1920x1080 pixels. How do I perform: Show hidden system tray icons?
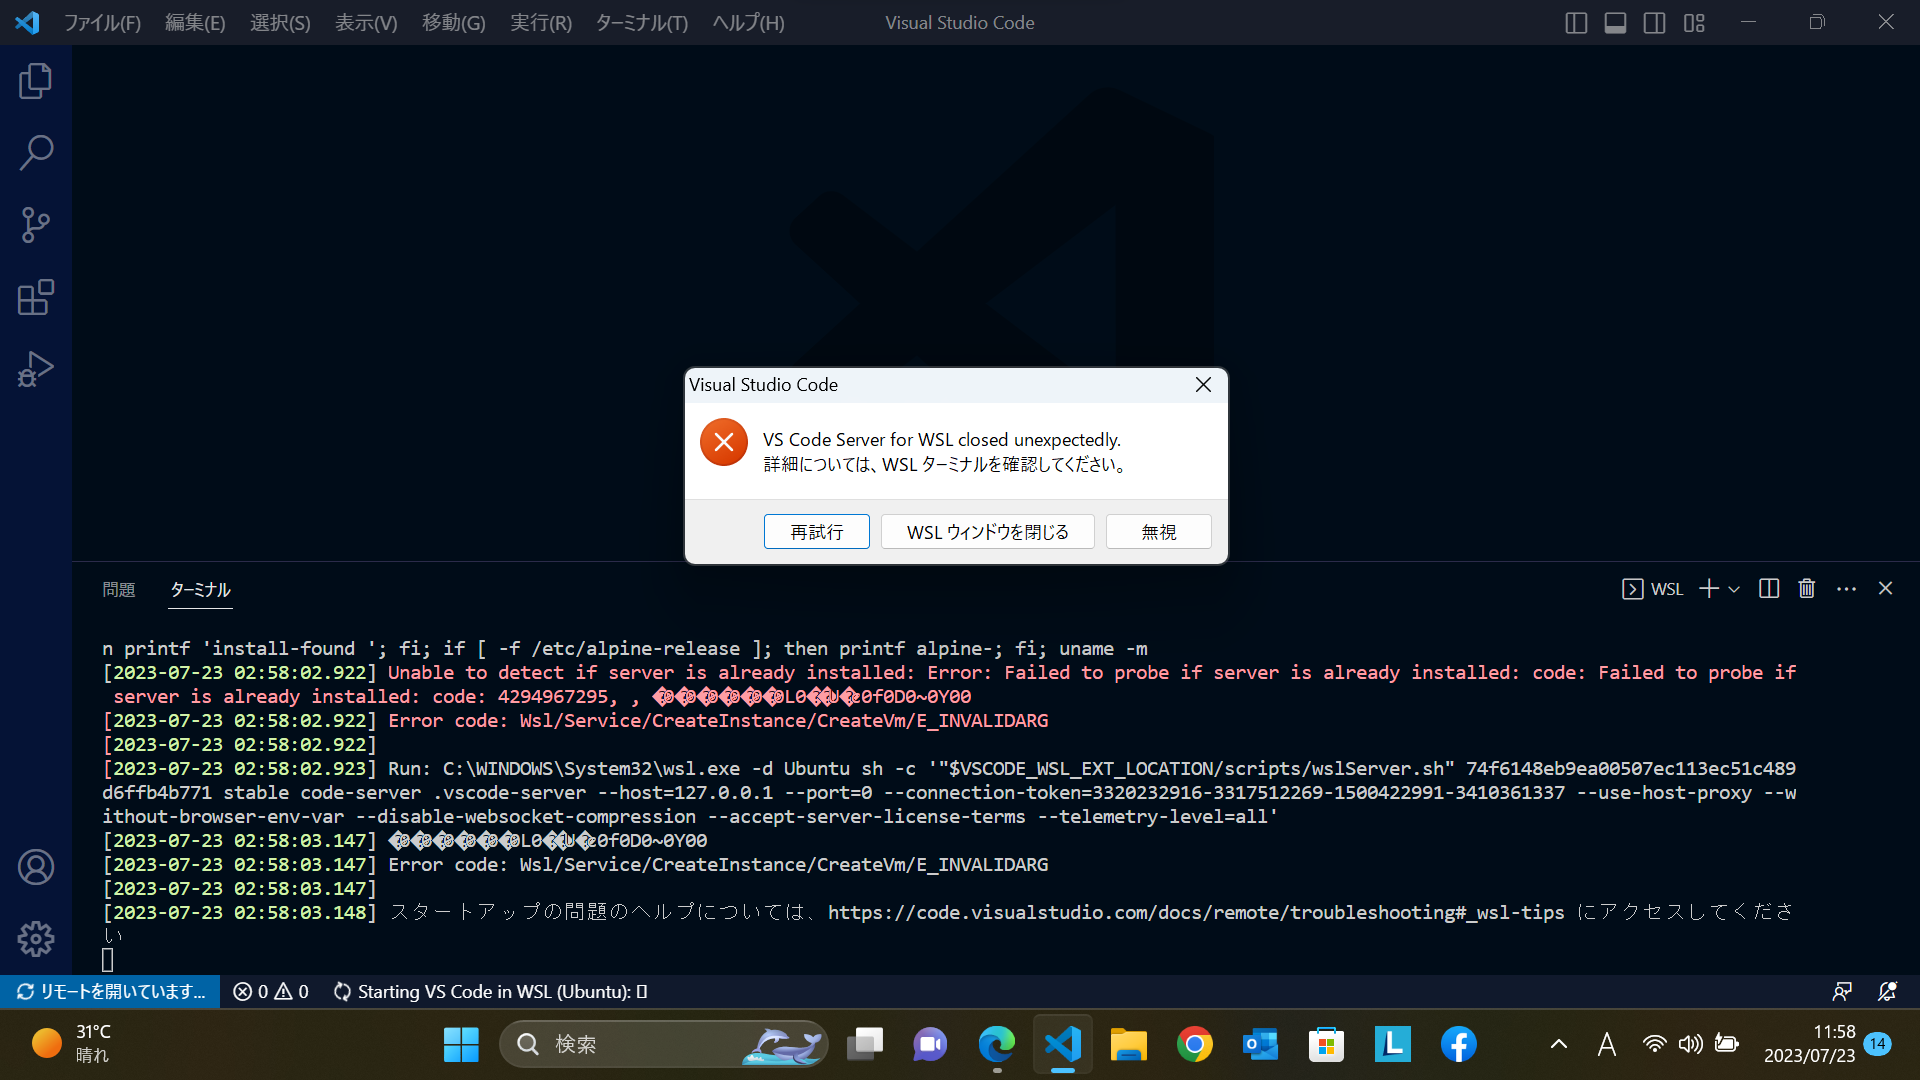click(1558, 1044)
